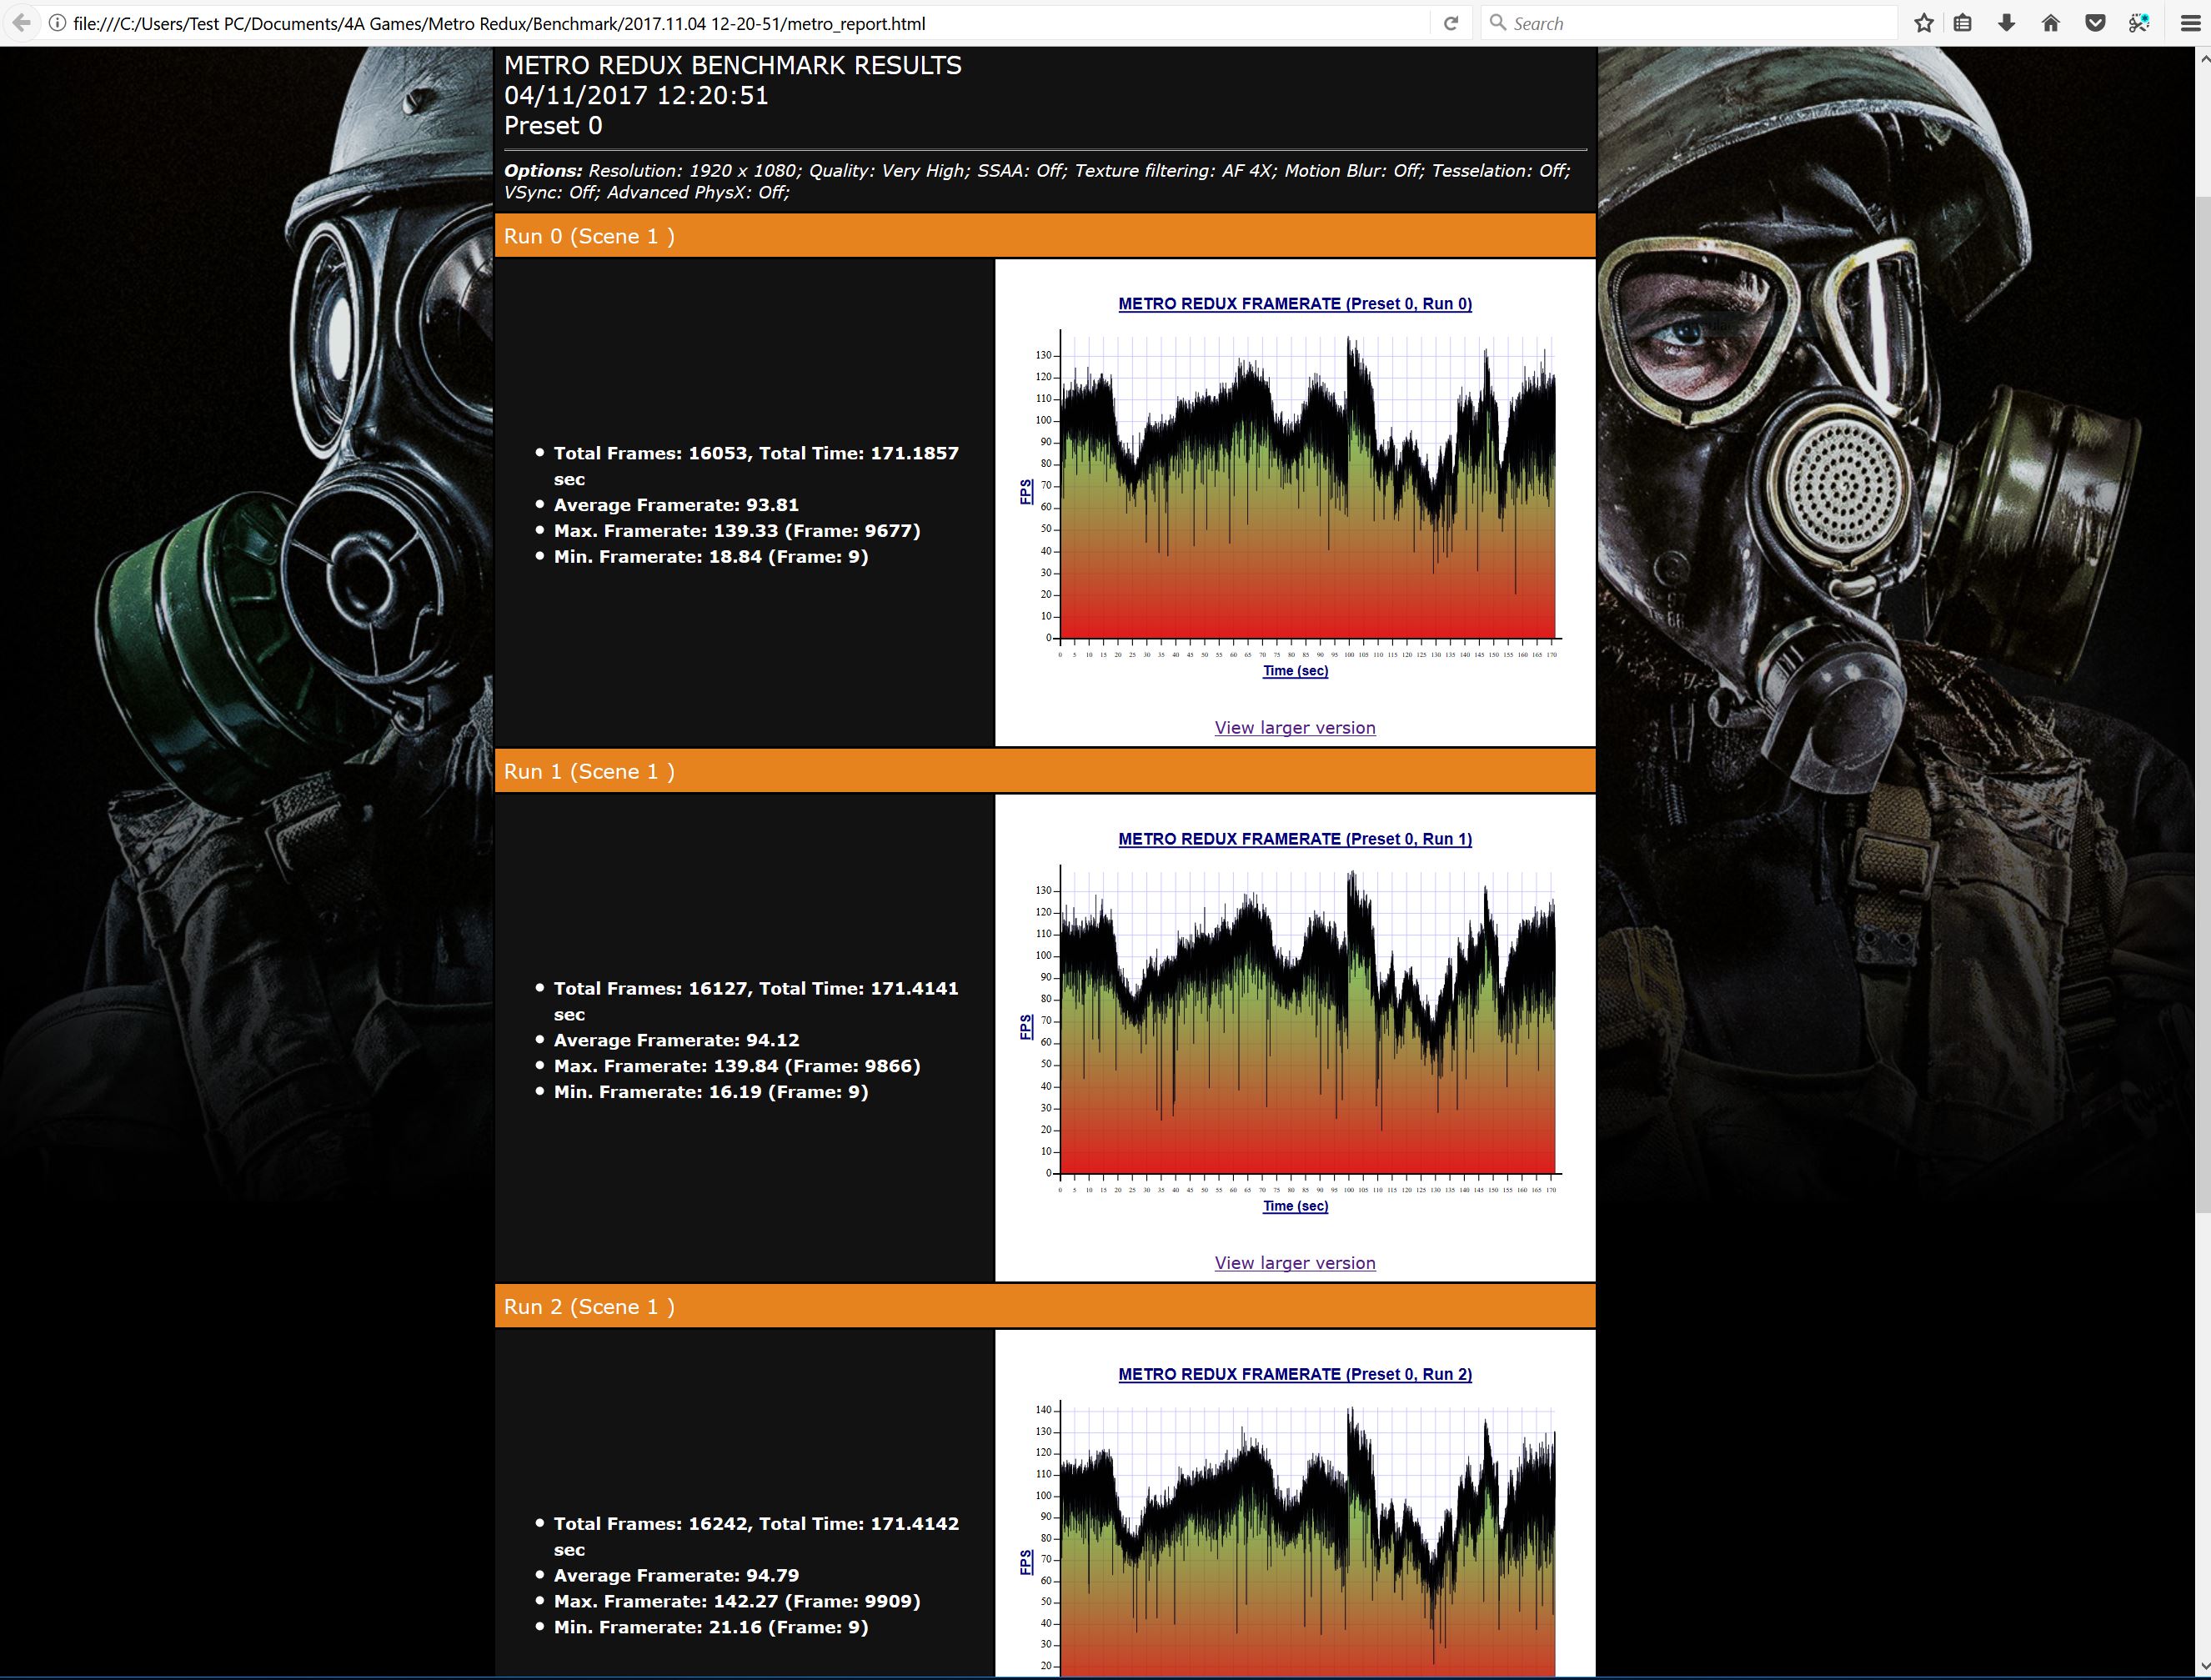The image size is (2211, 1680).
Task: Click METRO REDUX FRAMERATE Run 0 chart title
Action: pyautogui.click(x=1294, y=304)
